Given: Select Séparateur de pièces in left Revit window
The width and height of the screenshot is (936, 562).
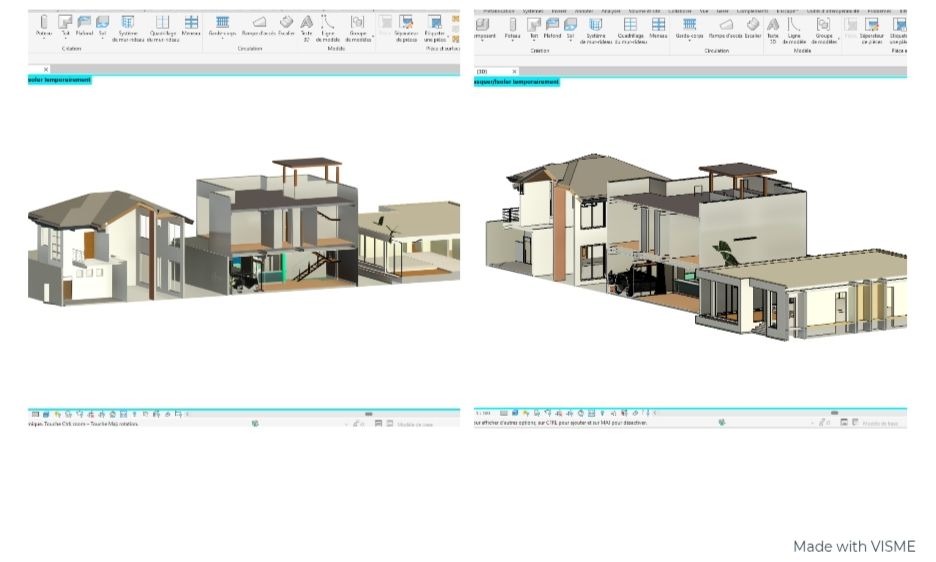Looking at the screenshot, I should click(406, 29).
